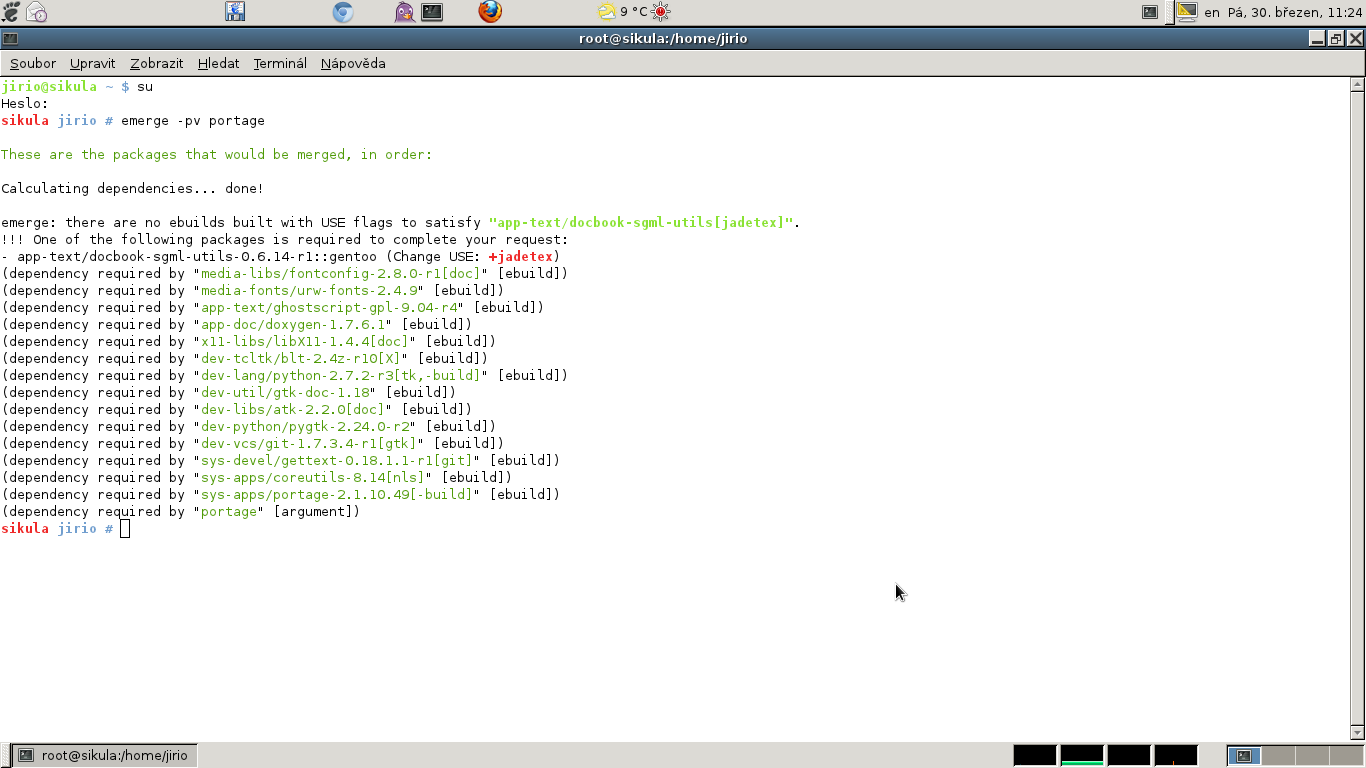The image size is (1366, 768).
Task: Click the terminal cursor at last prompt
Action: coord(125,528)
